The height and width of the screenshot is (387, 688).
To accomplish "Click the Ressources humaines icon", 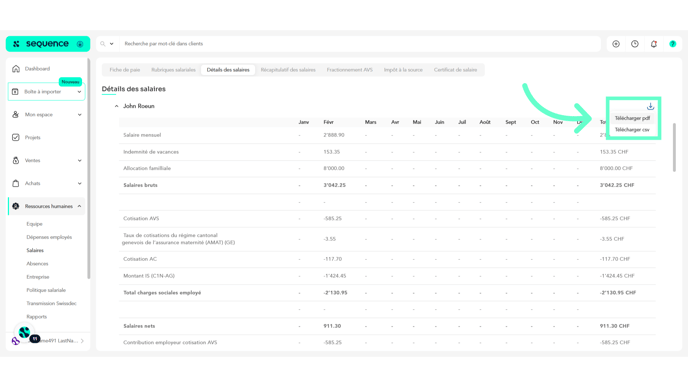I will pos(16,206).
